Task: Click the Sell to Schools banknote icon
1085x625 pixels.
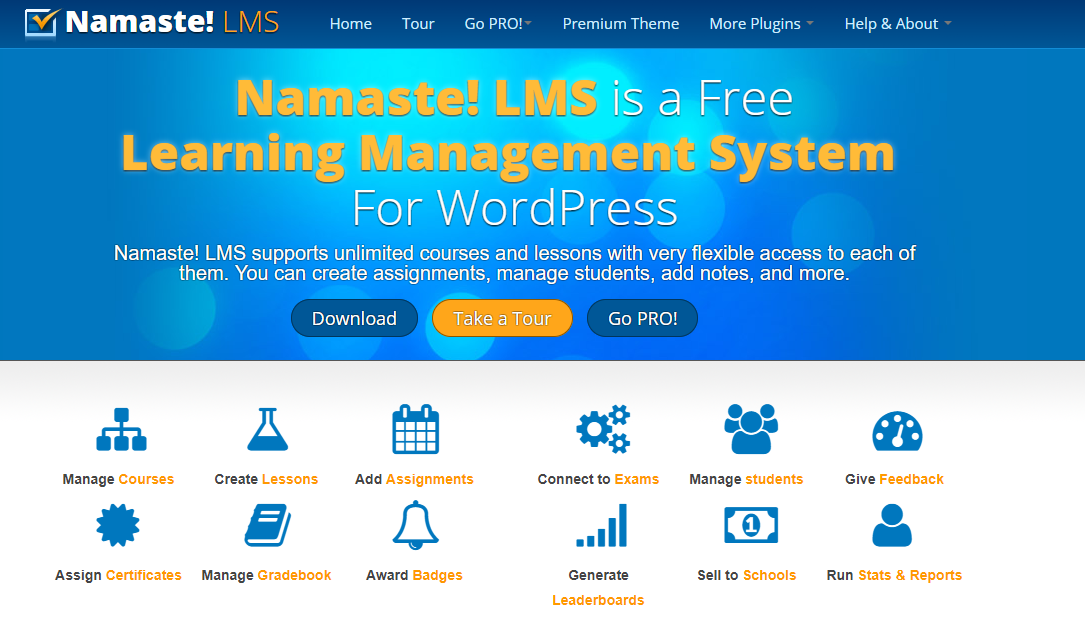Action: [750, 524]
